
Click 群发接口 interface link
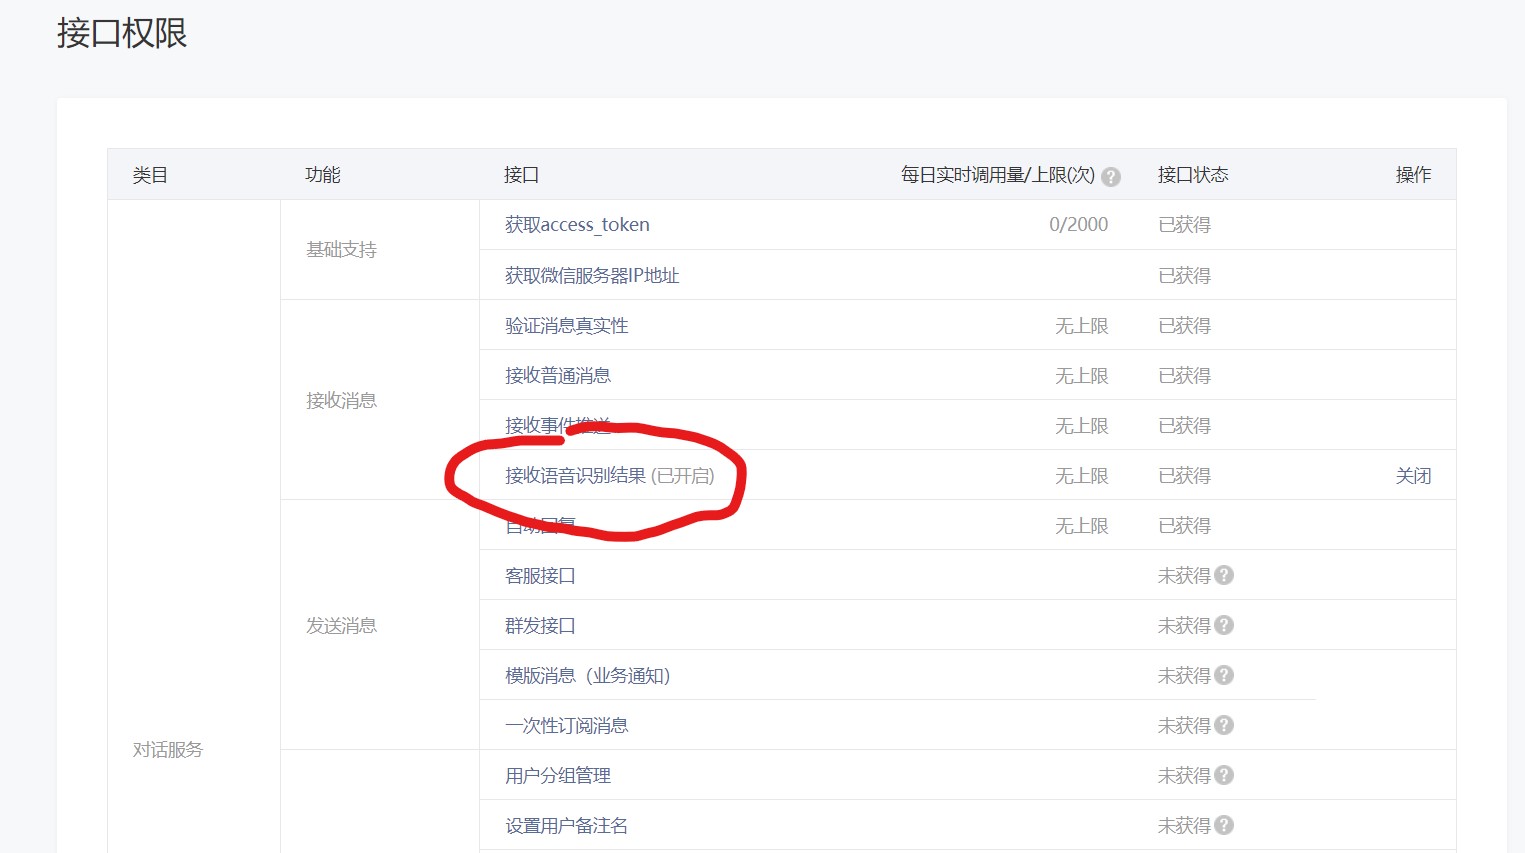(x=540, y=626)
